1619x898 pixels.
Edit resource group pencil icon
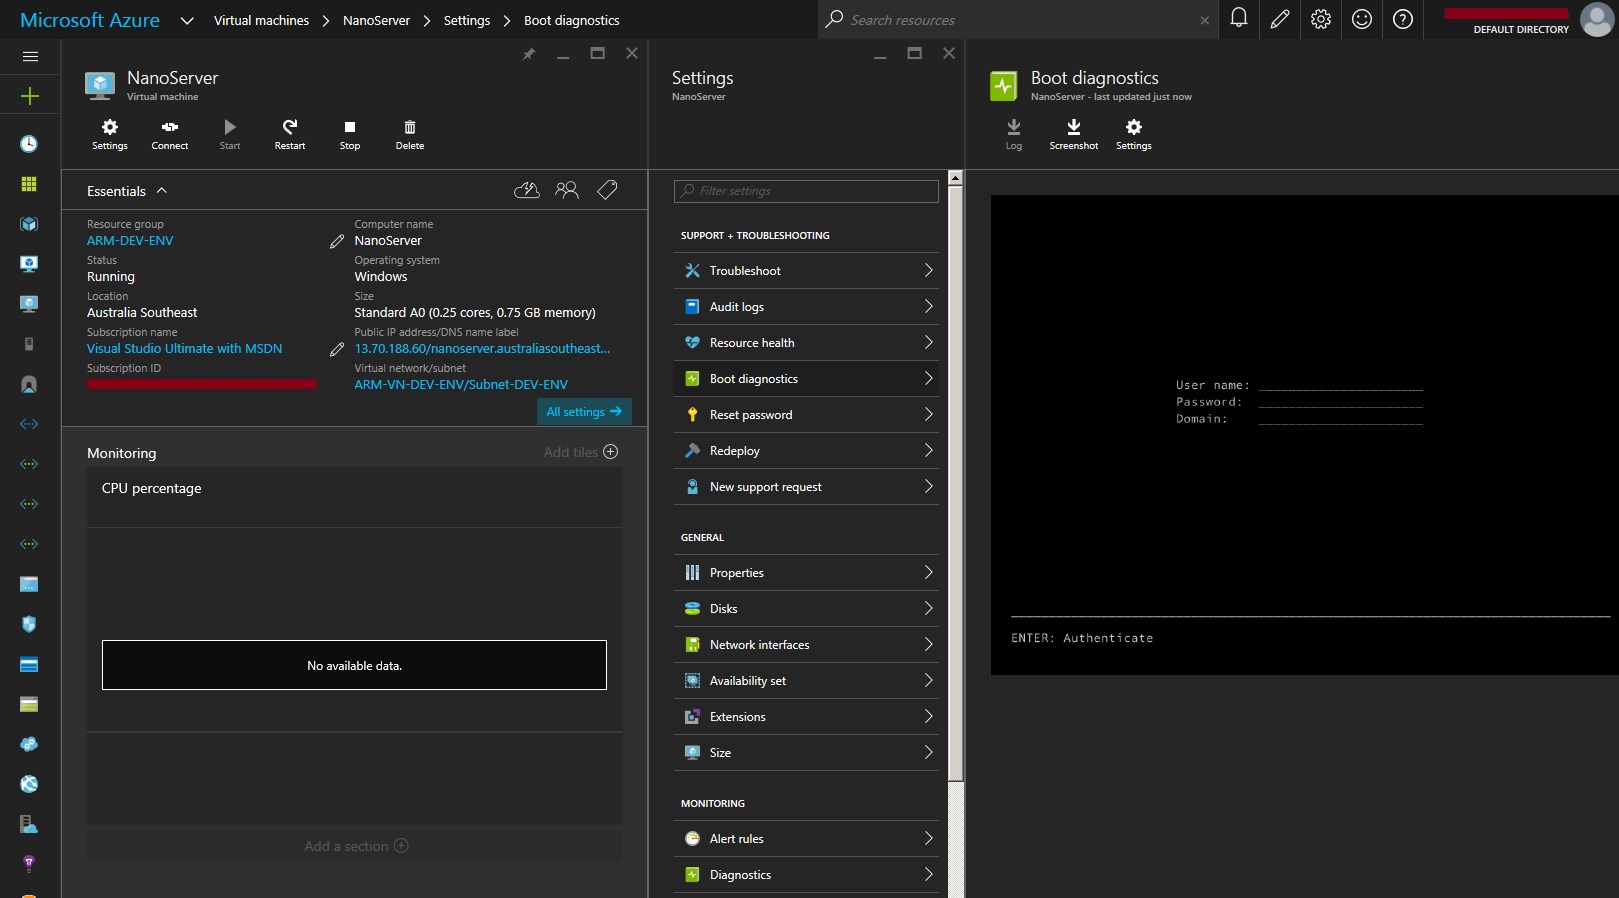pyautogui.click(x=337, y=241)
